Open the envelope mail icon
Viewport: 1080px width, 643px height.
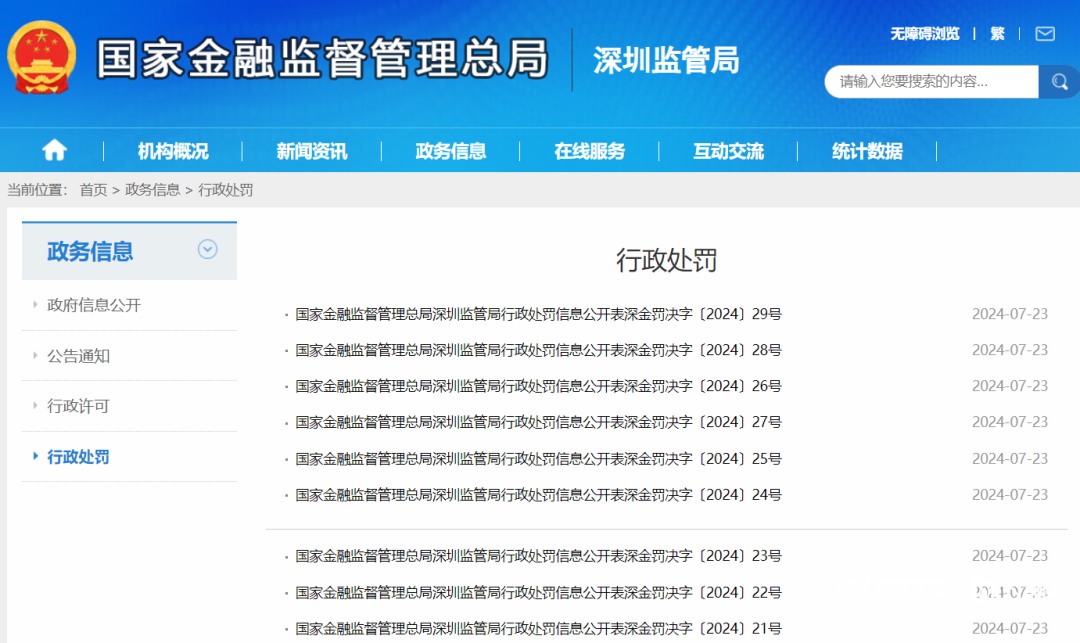click(1045, 34)
